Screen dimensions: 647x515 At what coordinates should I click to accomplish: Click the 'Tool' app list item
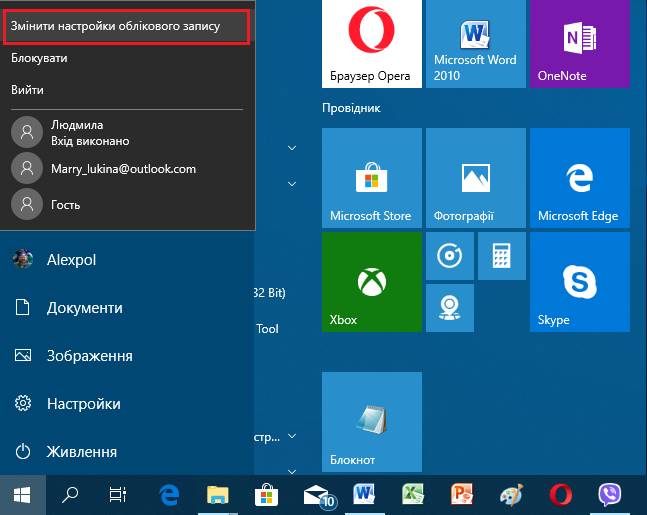(x=267, y=329)
